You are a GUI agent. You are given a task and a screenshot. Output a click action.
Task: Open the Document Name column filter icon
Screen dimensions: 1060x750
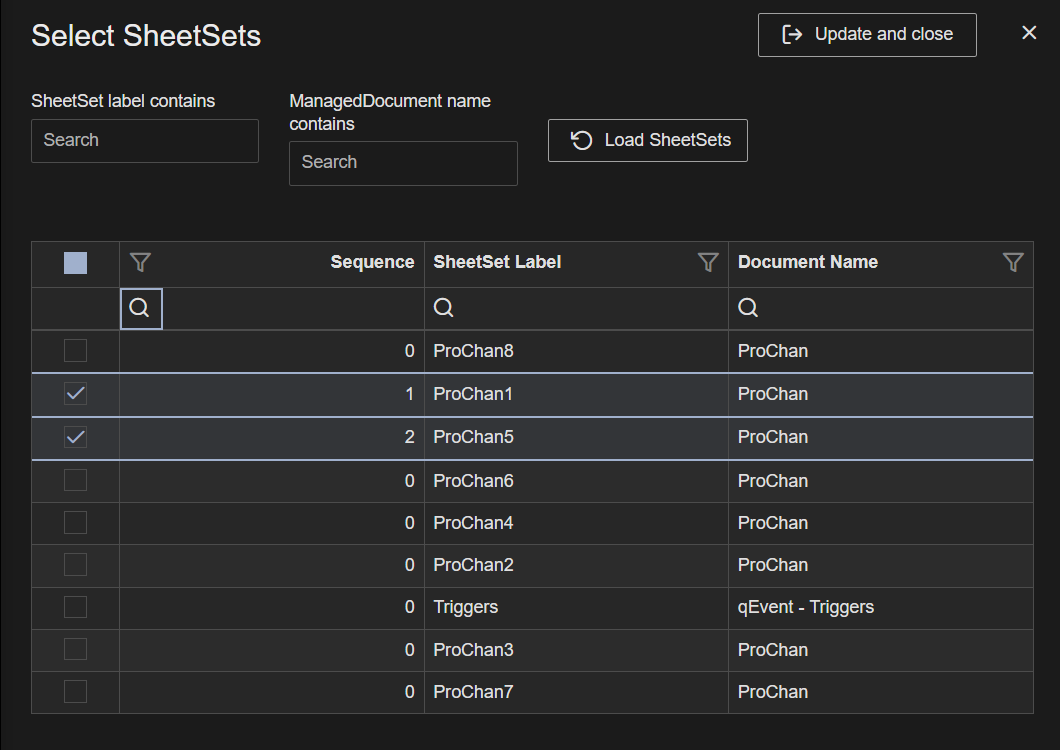[x=1013, y=262]
